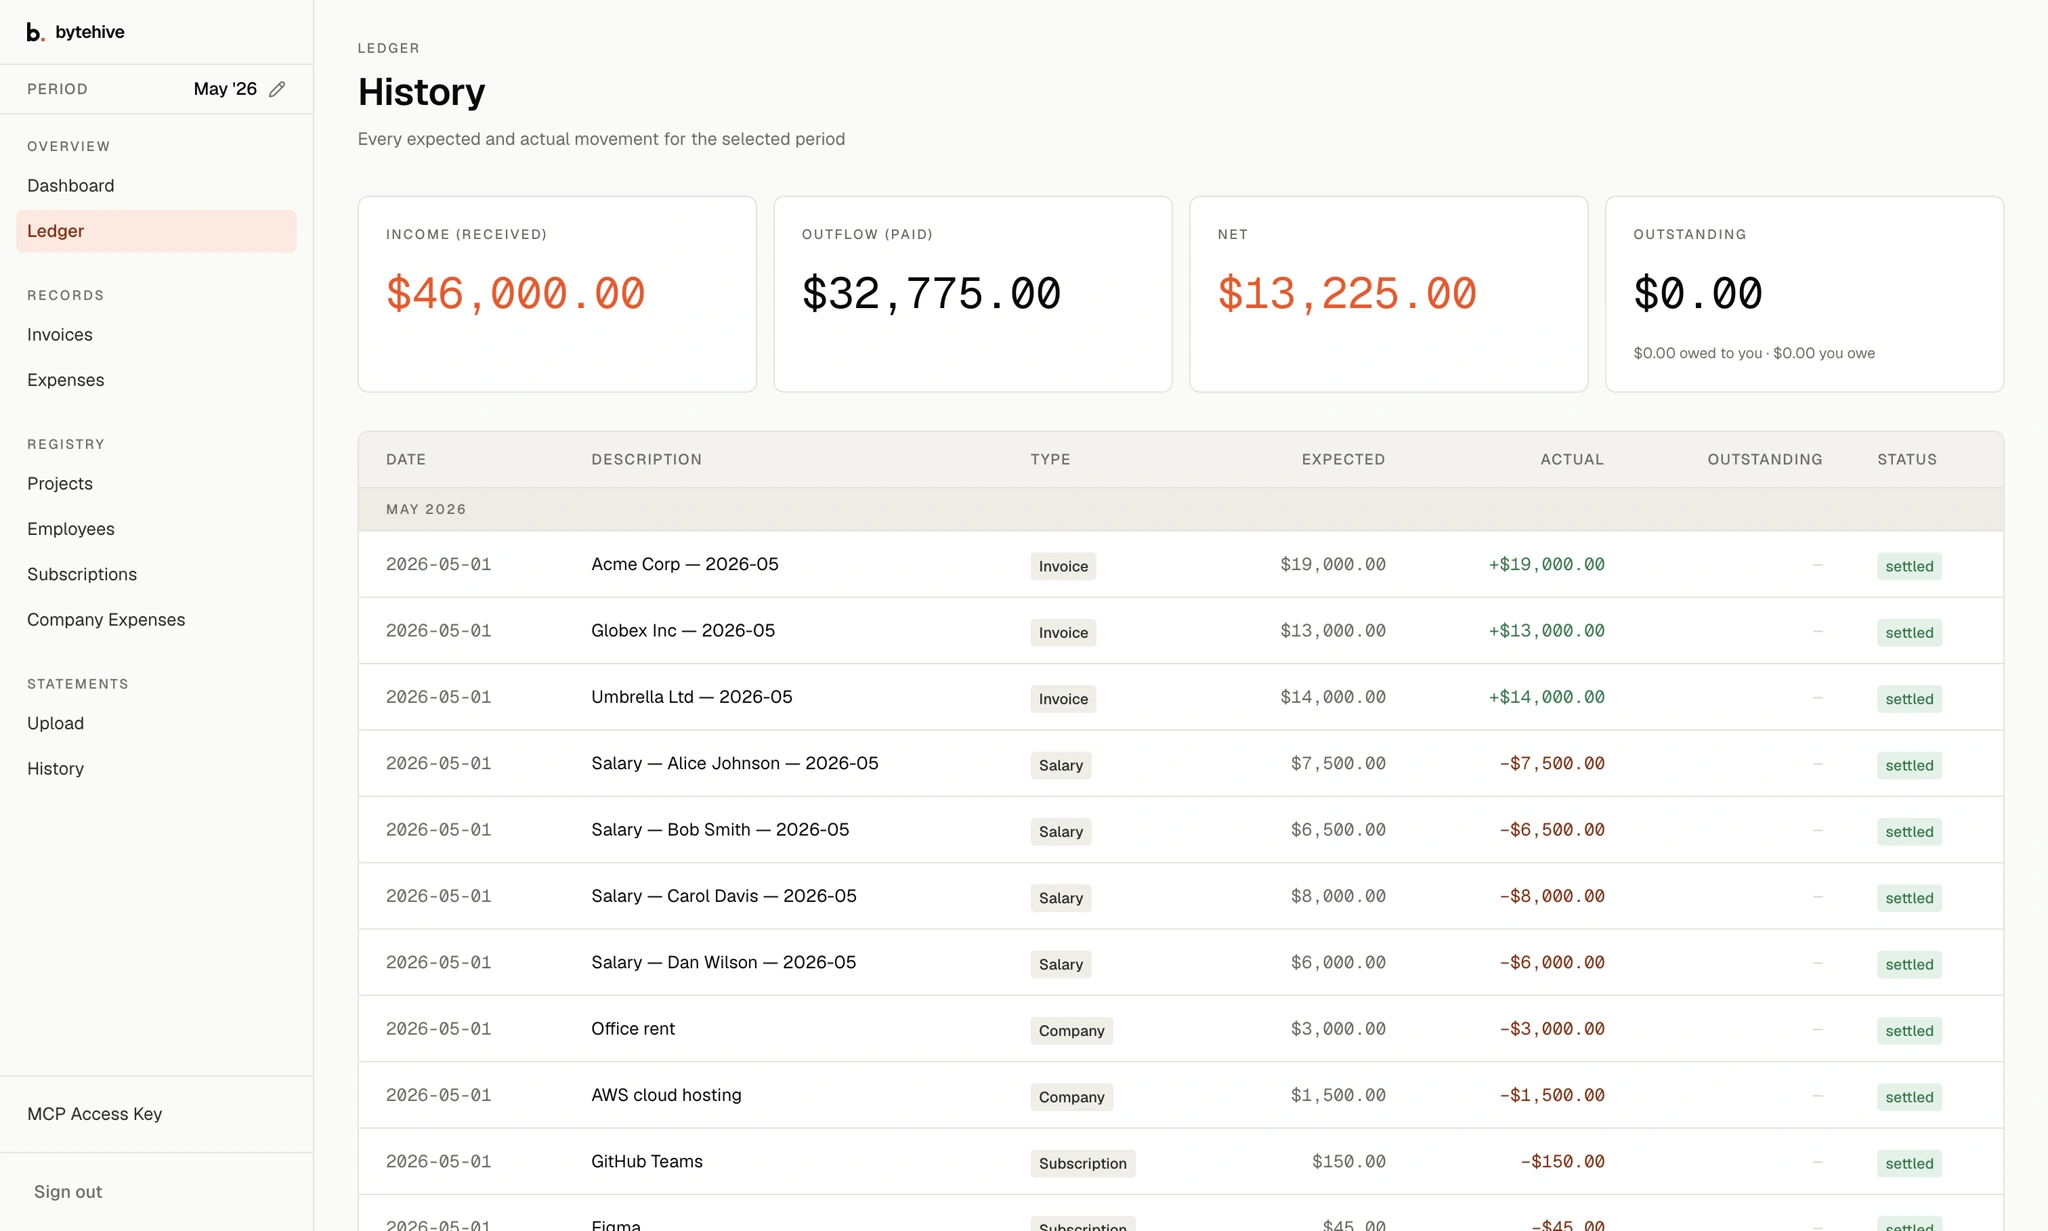This screenshot has height=1231, width=2048.
Task: Open the Projects registry
Action: coord(60,484)
